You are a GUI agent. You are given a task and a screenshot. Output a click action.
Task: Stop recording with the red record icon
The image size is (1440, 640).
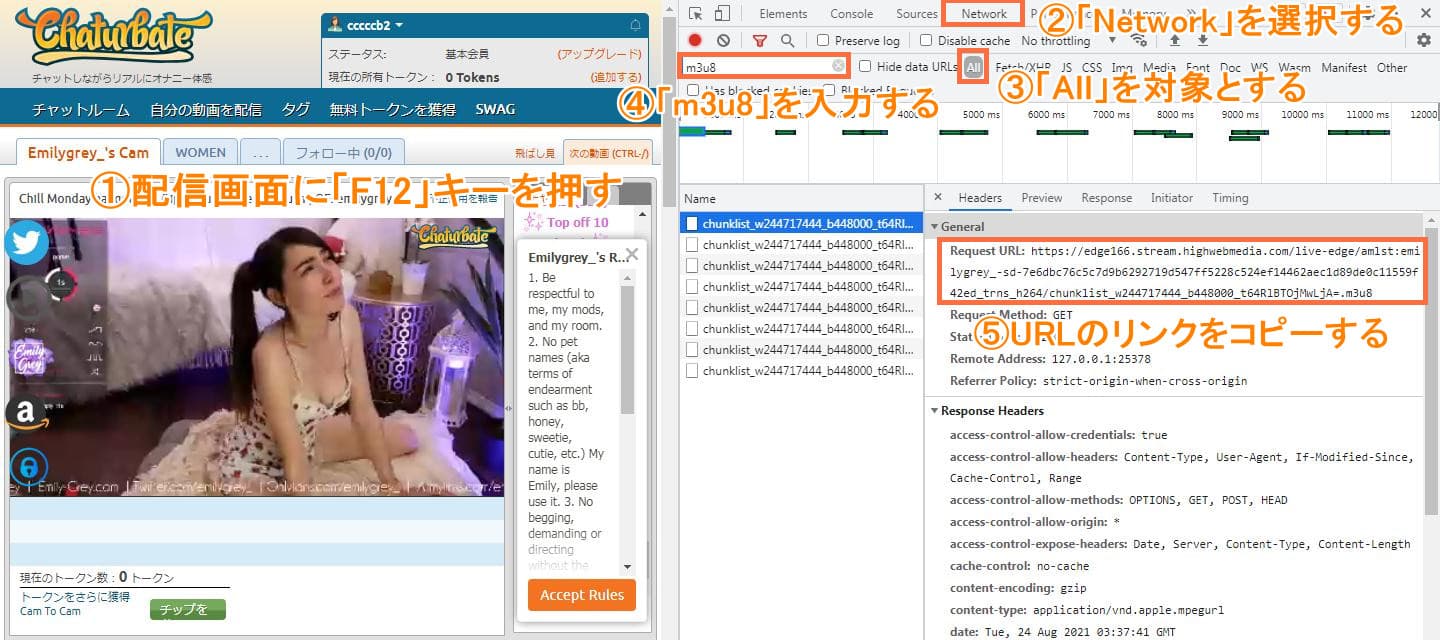695,40
